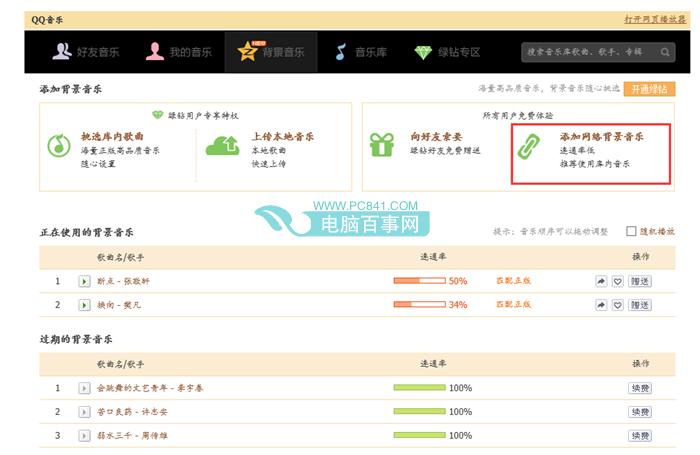Click the music library search input field
700x455 pixels.
point(590,52)
